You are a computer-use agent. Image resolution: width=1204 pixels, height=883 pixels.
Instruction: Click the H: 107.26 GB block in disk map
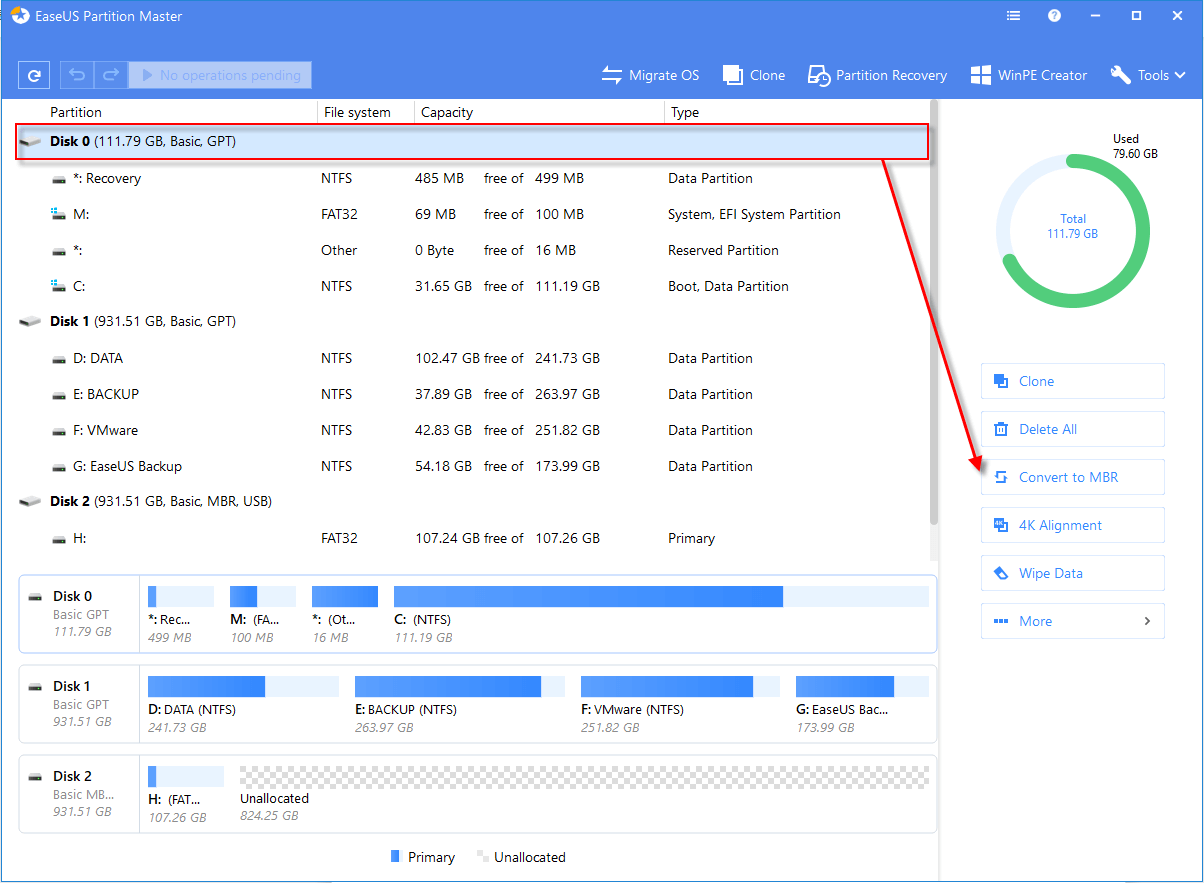coord(186,794)
